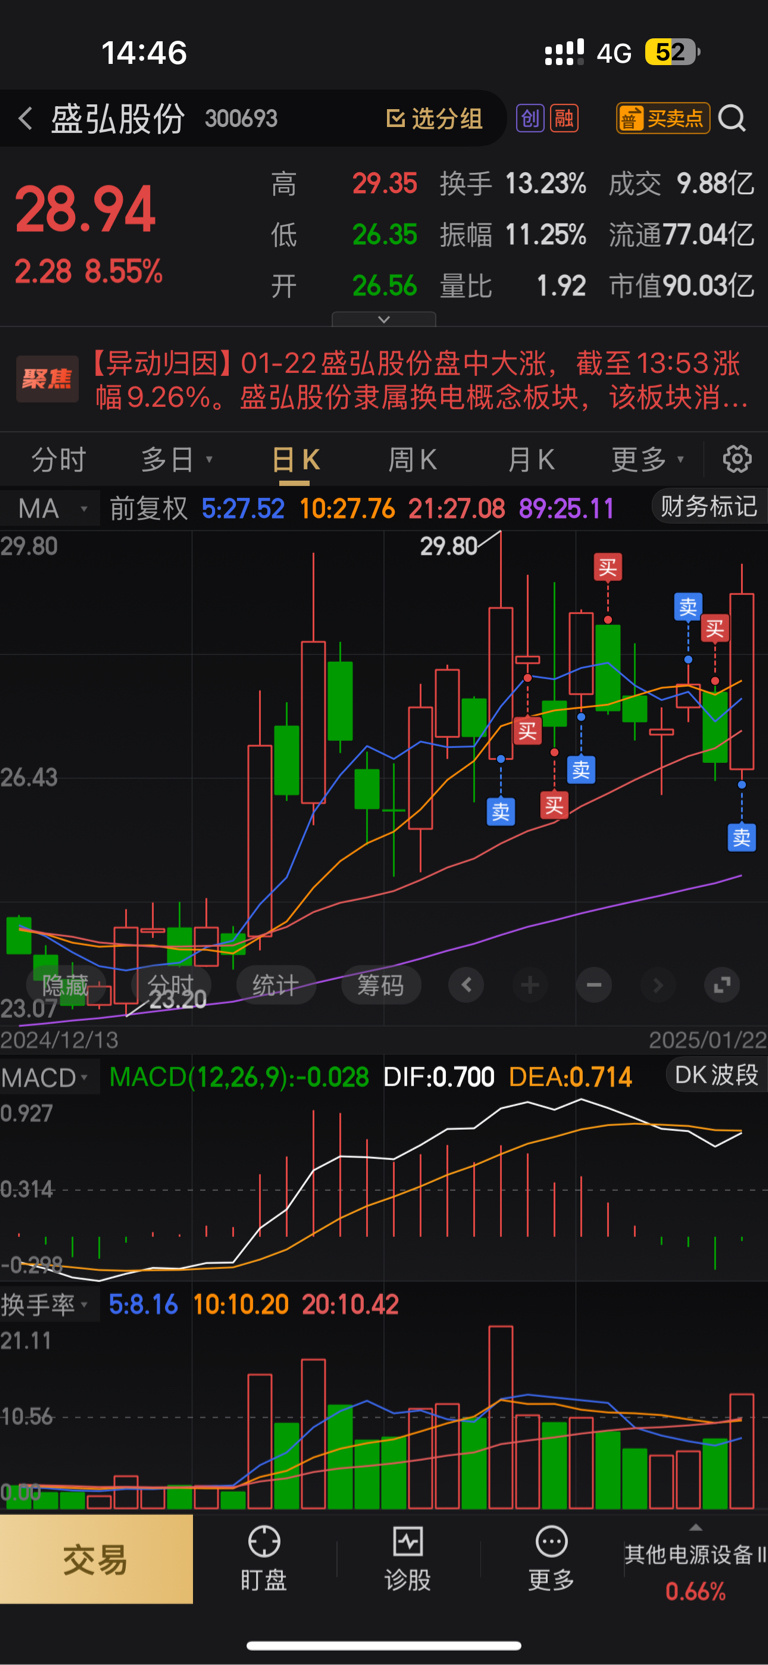Image resolution: width=768 pixels, height=1665 pixels.
Task: Read the 异动归因 news headline
Action: click(421, 380)
